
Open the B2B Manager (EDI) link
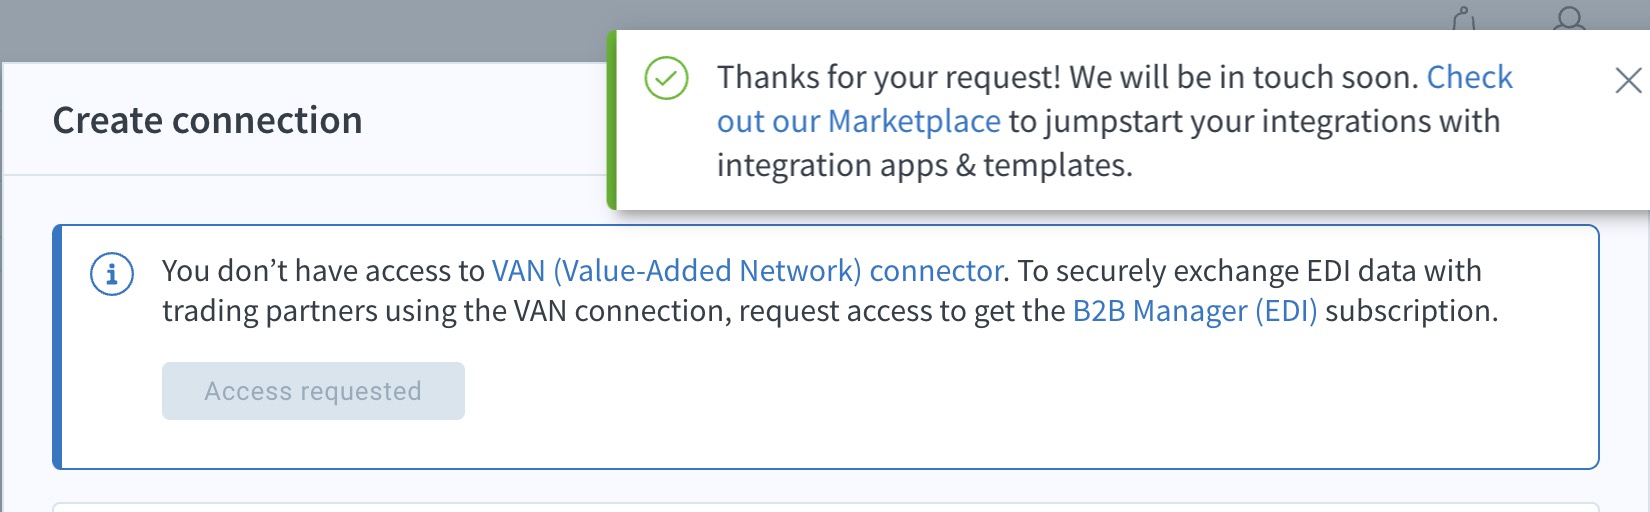point(1195,311)
